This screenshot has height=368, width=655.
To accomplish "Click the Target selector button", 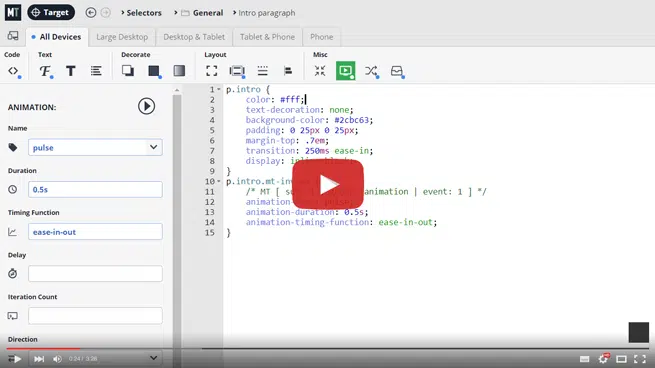I will click(51, 13).
